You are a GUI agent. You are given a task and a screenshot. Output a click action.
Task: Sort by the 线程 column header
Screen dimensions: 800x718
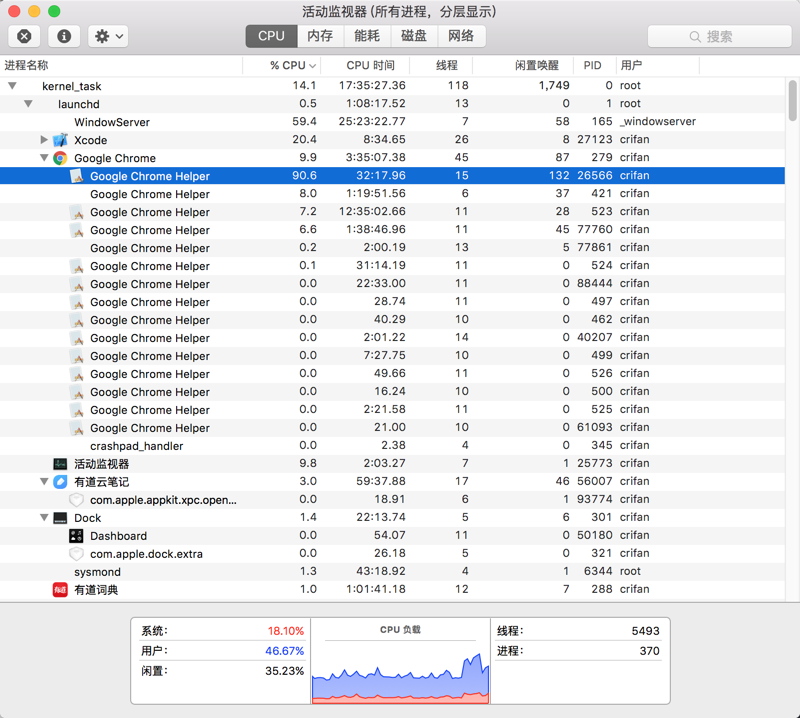[x=441, y=65]
